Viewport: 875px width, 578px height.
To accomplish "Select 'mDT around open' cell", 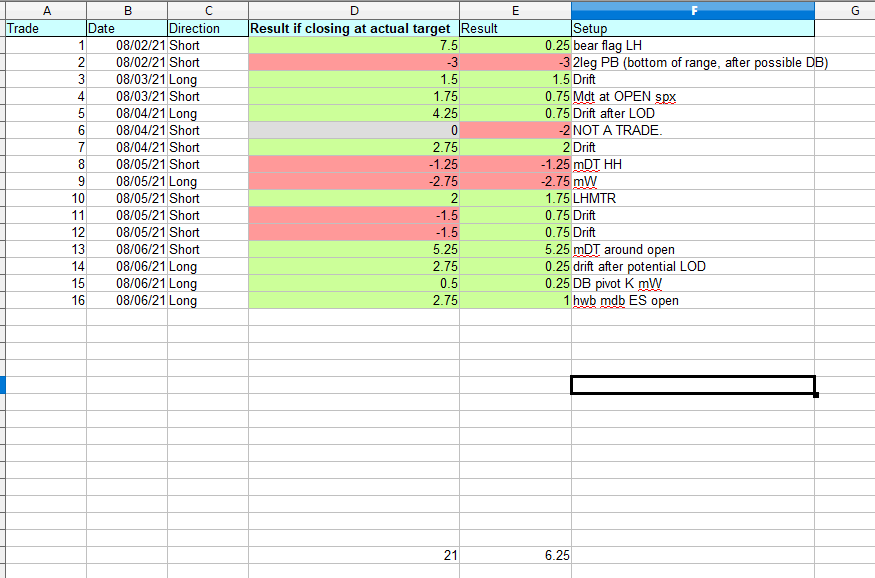I will (693, 249).
